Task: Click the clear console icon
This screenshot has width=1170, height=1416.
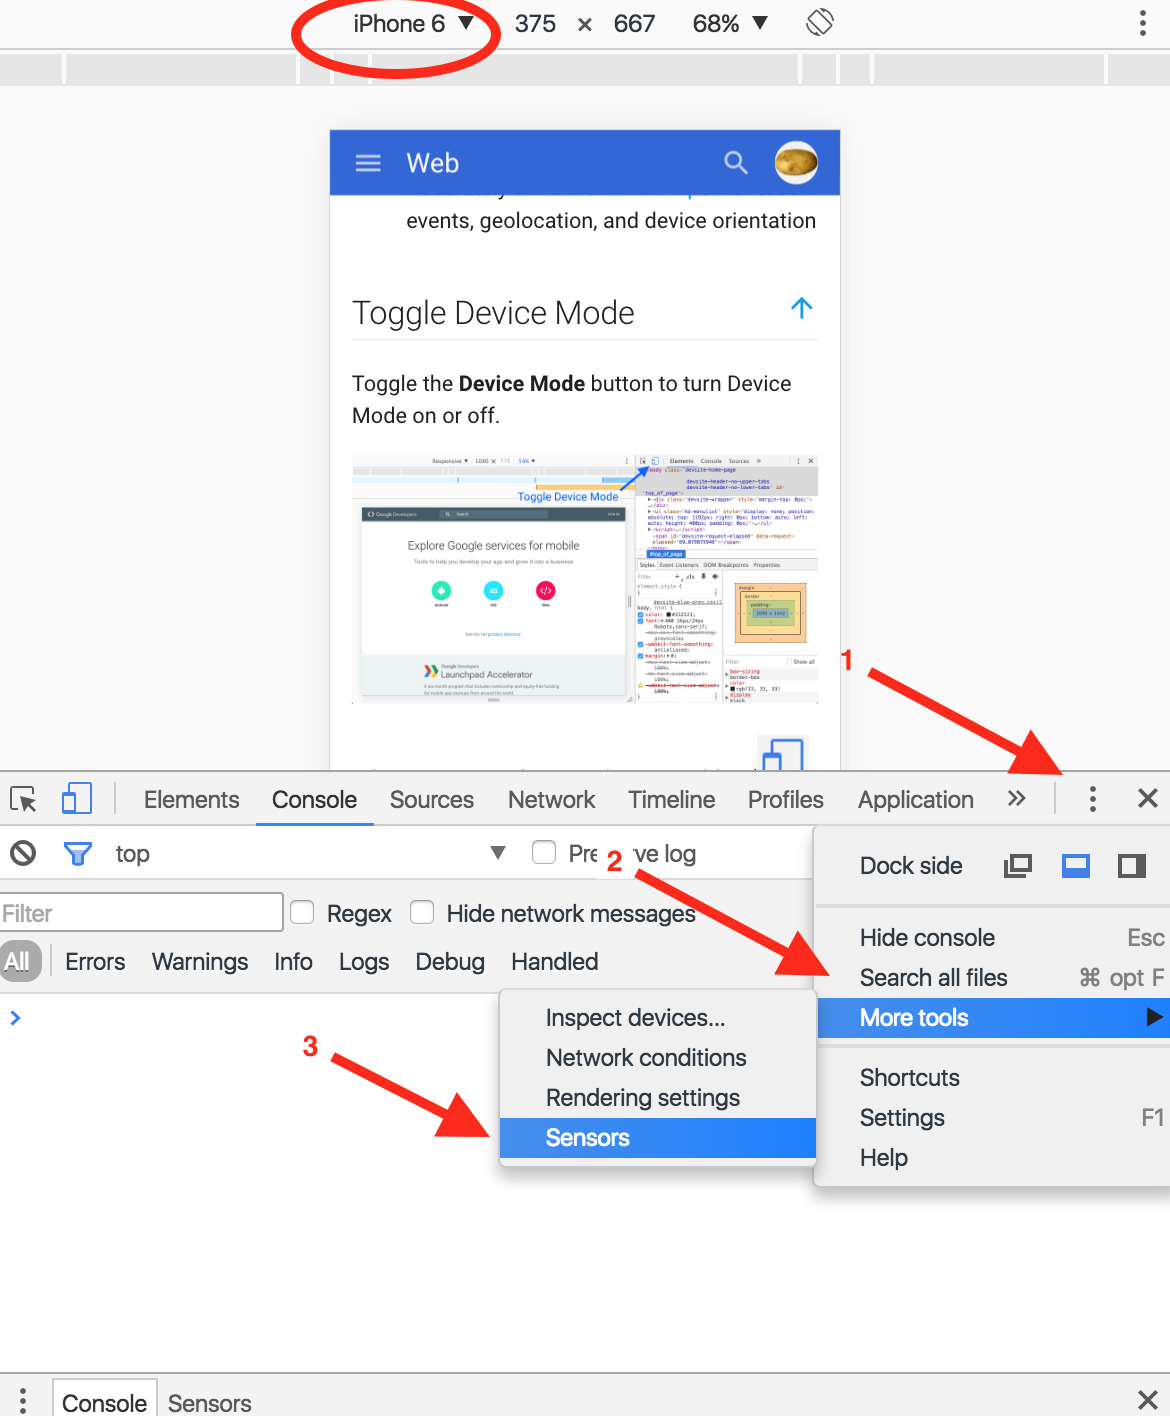Action: (x=23, y=853)
